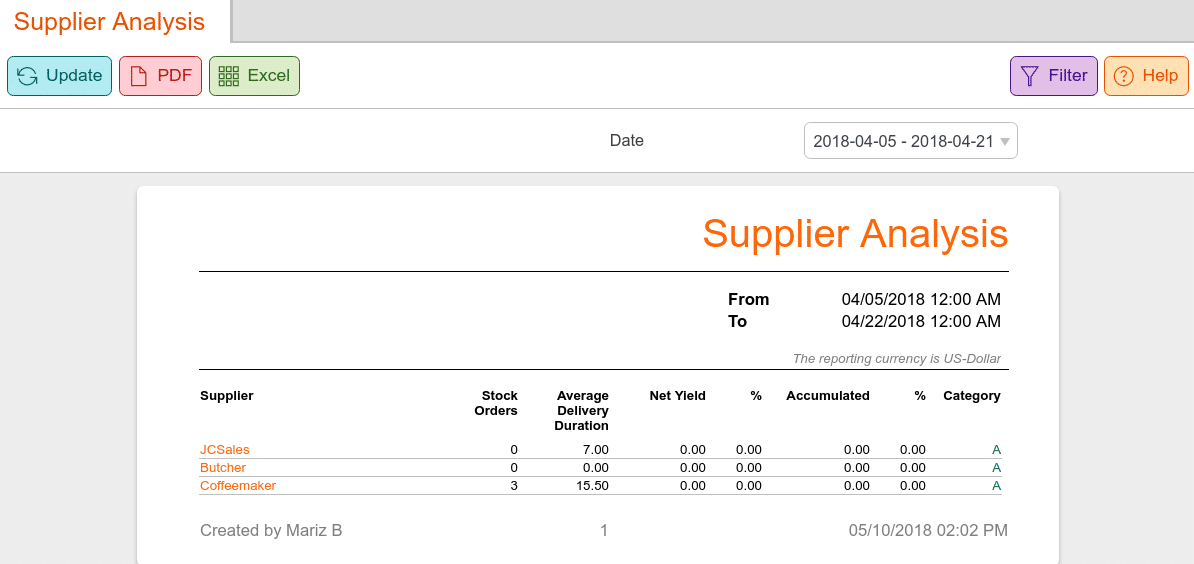Click the Help question mark icon
This screenshot has width=1194, height=564.
click(x=1123, y=76)
